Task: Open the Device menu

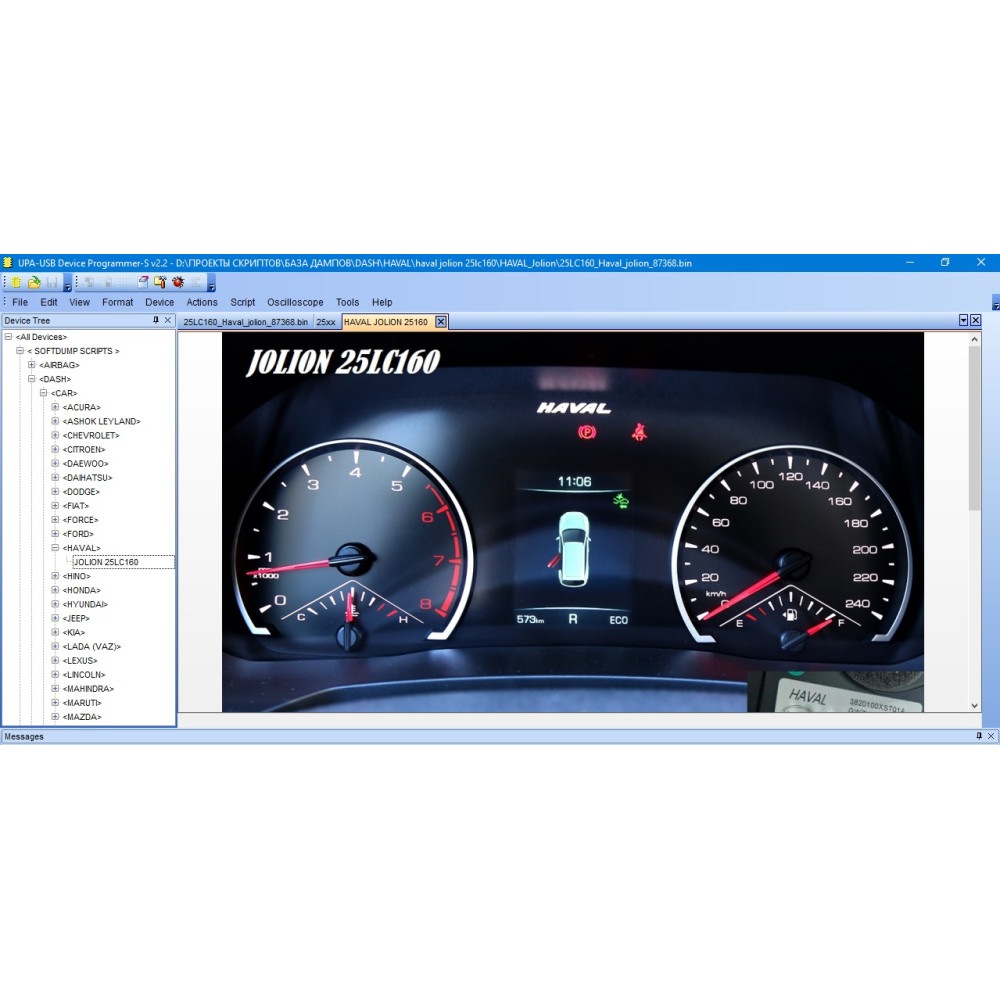Action: pyautogui.click(x=159, y=302)
